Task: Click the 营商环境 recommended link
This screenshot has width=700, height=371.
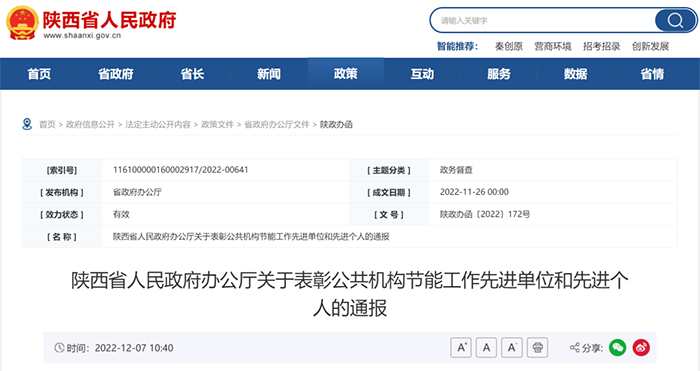Action: [553, 46]
